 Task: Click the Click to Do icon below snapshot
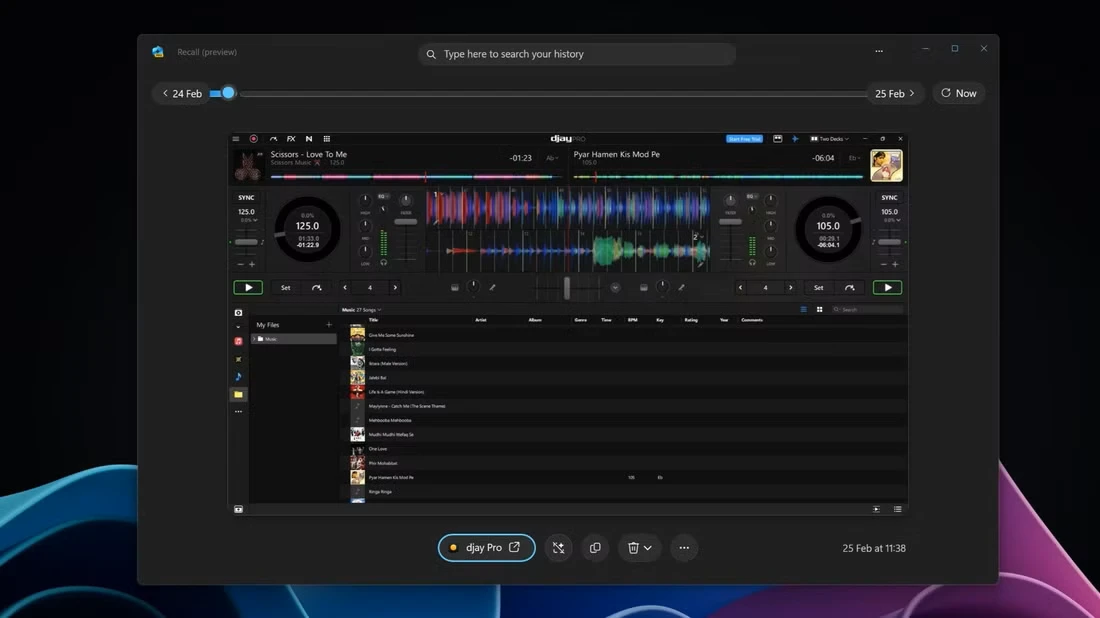(x=558, y=548)
